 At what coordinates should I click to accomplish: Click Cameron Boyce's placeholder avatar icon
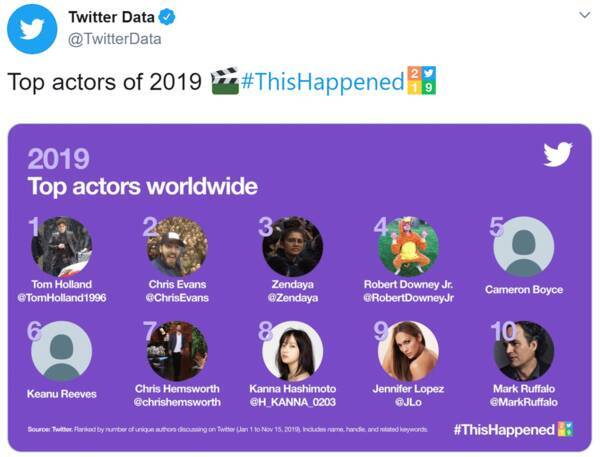point(523,246)
